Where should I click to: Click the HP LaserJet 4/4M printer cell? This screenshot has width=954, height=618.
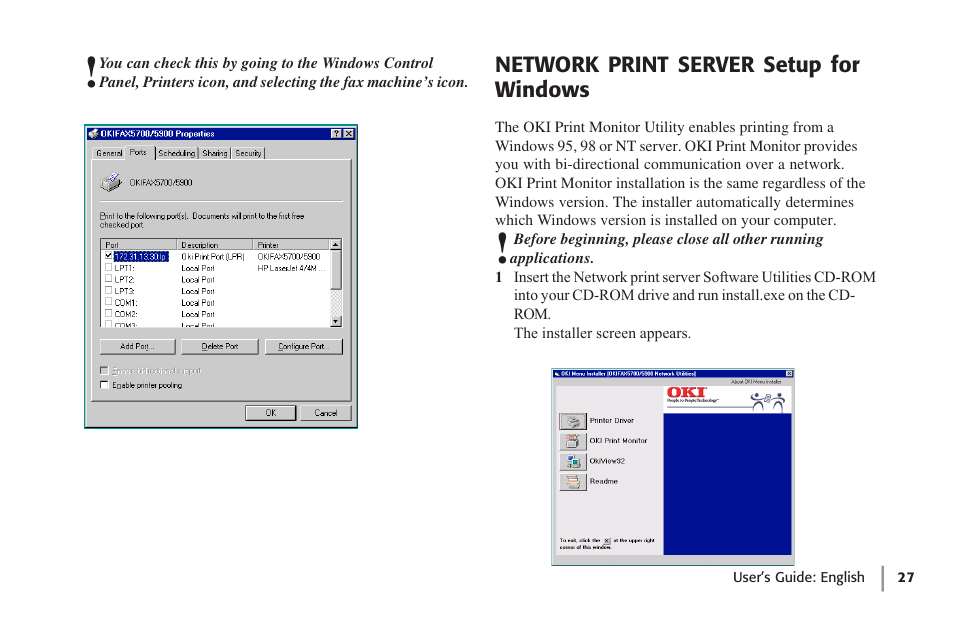pos(291,268)
